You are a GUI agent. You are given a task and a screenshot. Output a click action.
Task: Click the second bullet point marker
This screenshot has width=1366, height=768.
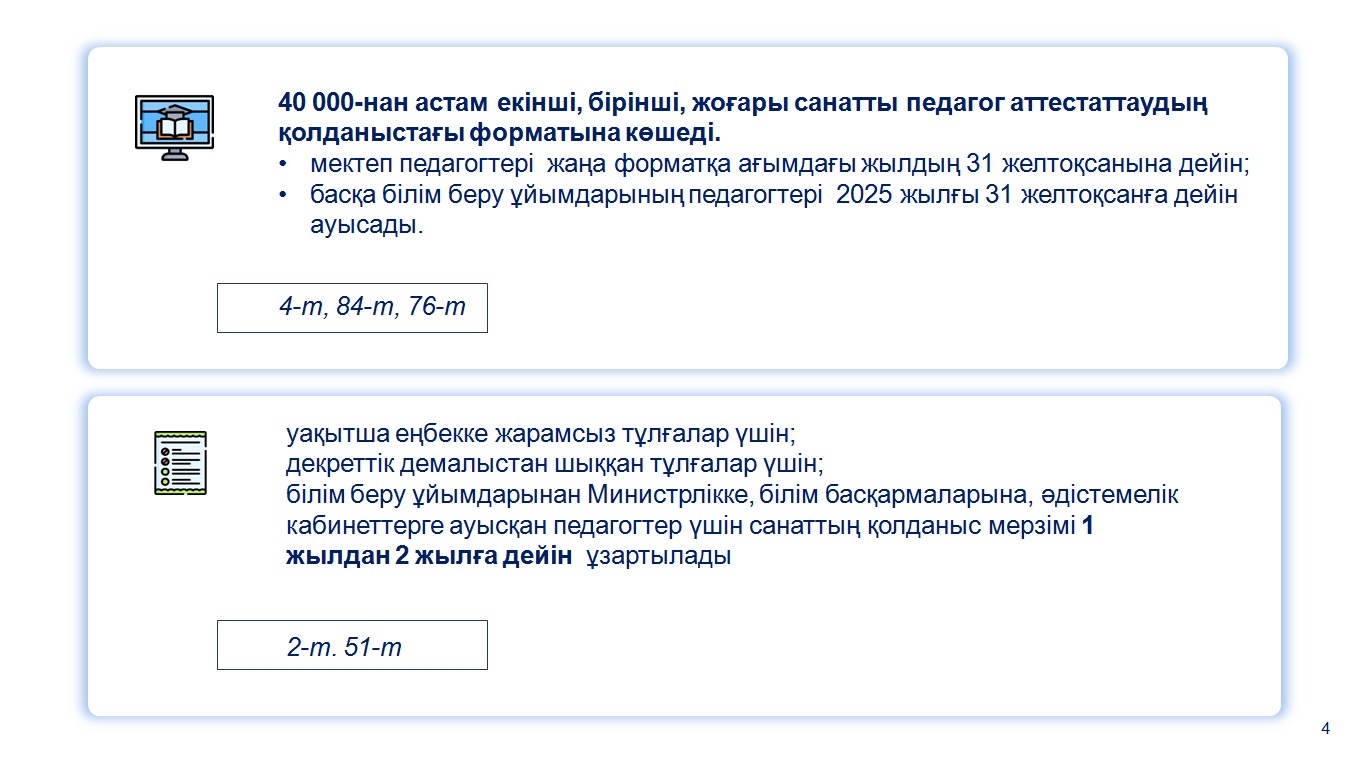(284, 196)
